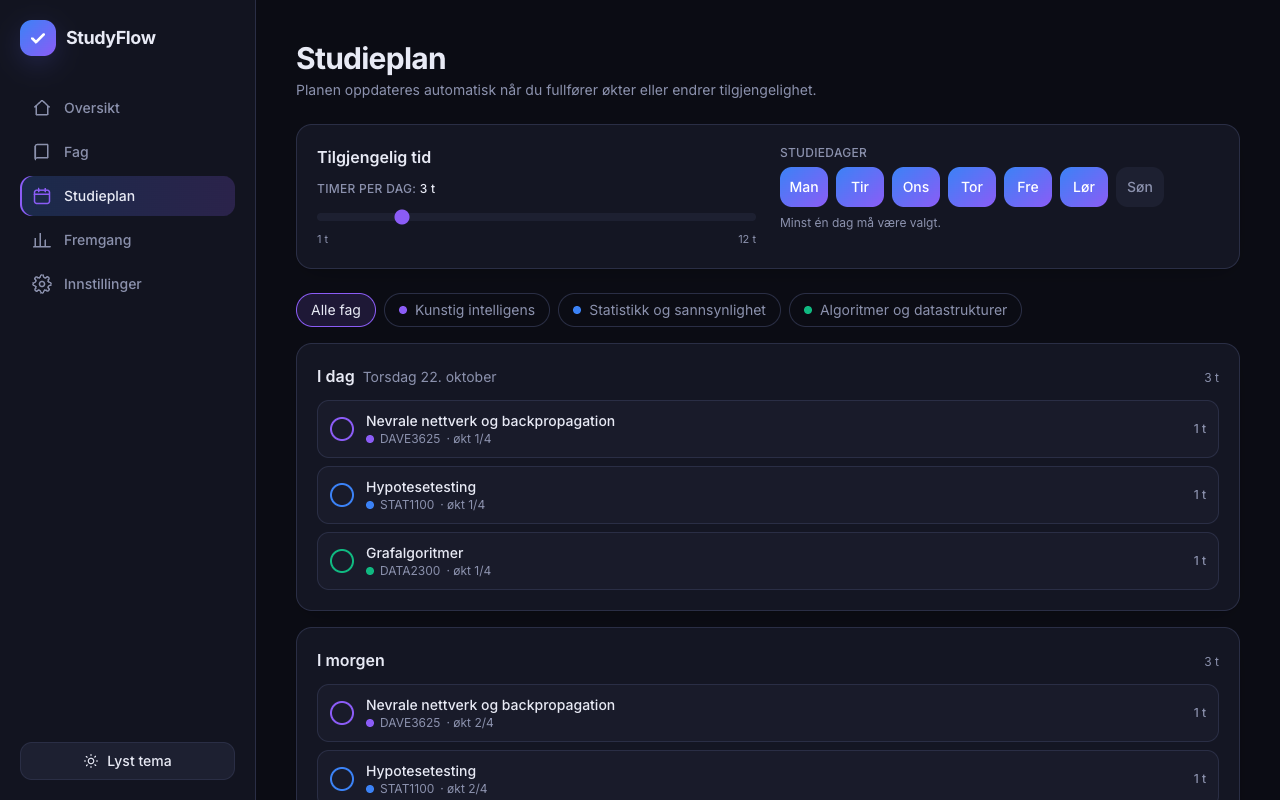Toggle Tir study day

tap(860, 187)
